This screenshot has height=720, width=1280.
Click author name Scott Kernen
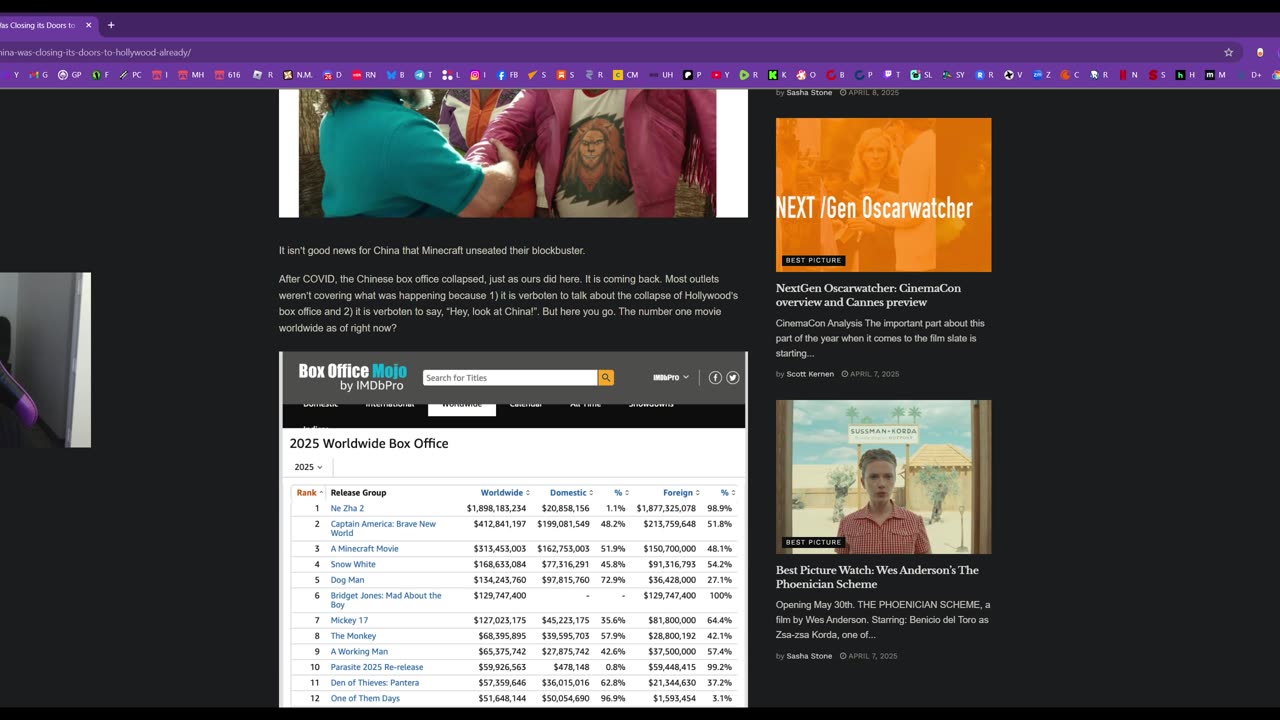click(810, 374)
